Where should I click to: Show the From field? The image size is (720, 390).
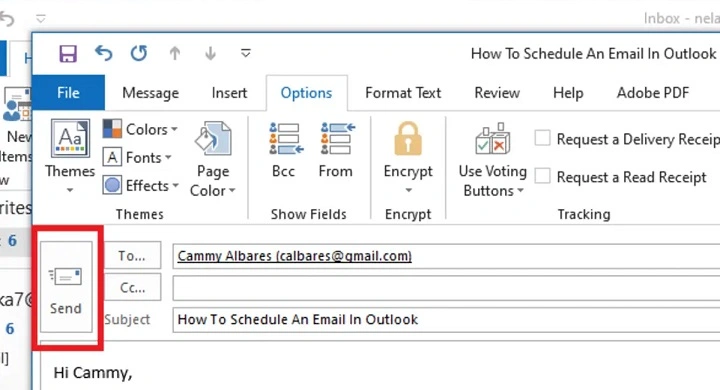point(336,150)
